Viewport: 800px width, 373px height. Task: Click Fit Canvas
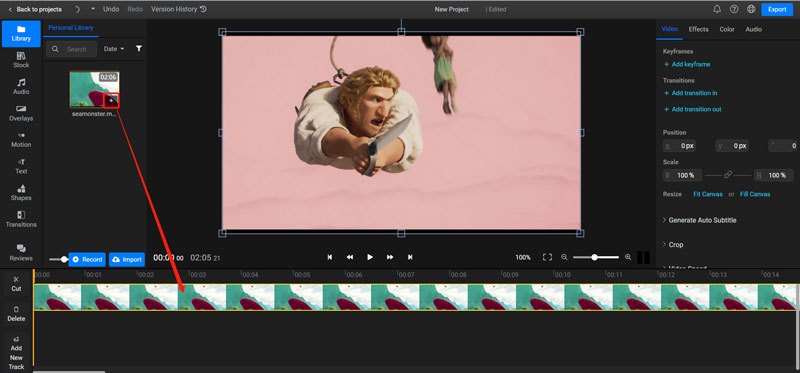click(x=708, y=194)
